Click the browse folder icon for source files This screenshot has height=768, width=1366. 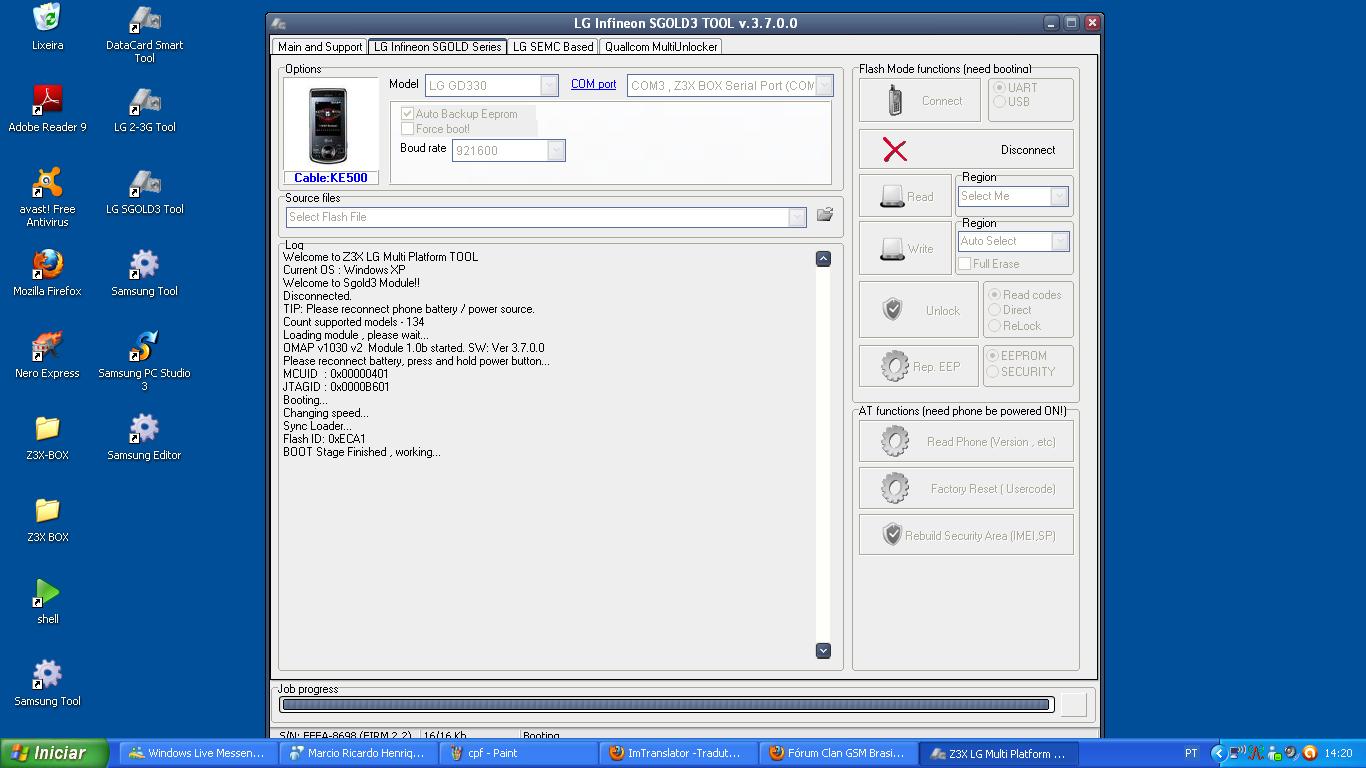coord(825,215)
